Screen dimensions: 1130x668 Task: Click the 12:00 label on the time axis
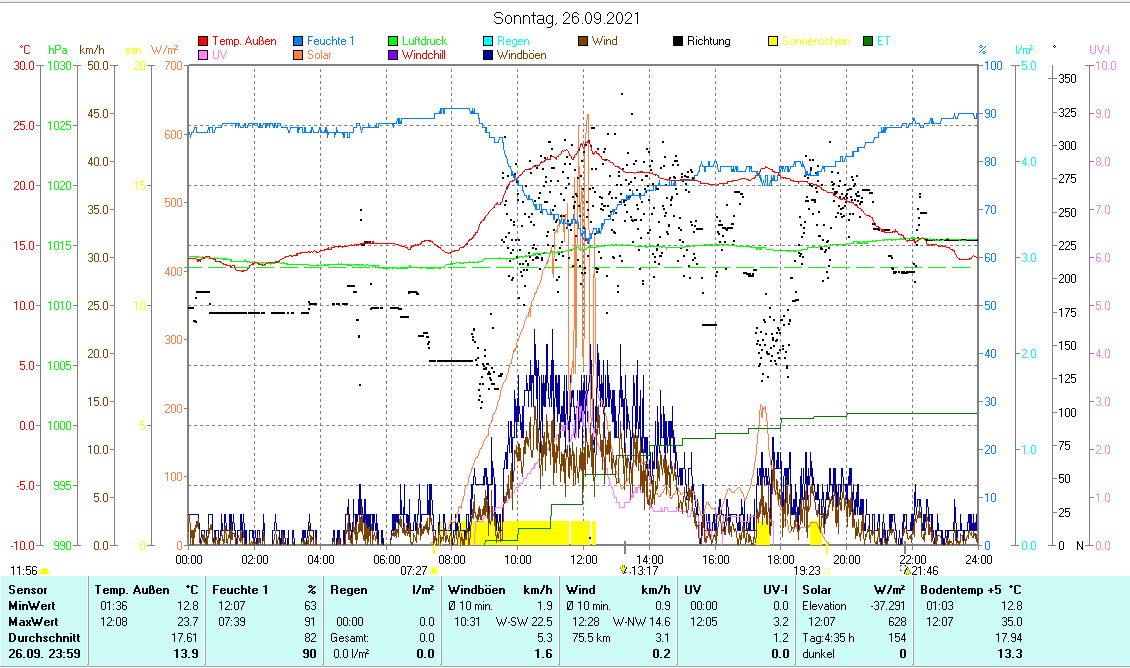(x=583, y=559)
